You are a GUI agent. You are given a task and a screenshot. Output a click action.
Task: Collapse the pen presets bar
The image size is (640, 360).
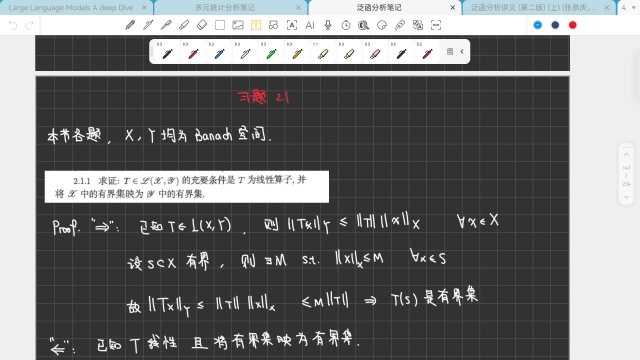(x=462, y=51)
